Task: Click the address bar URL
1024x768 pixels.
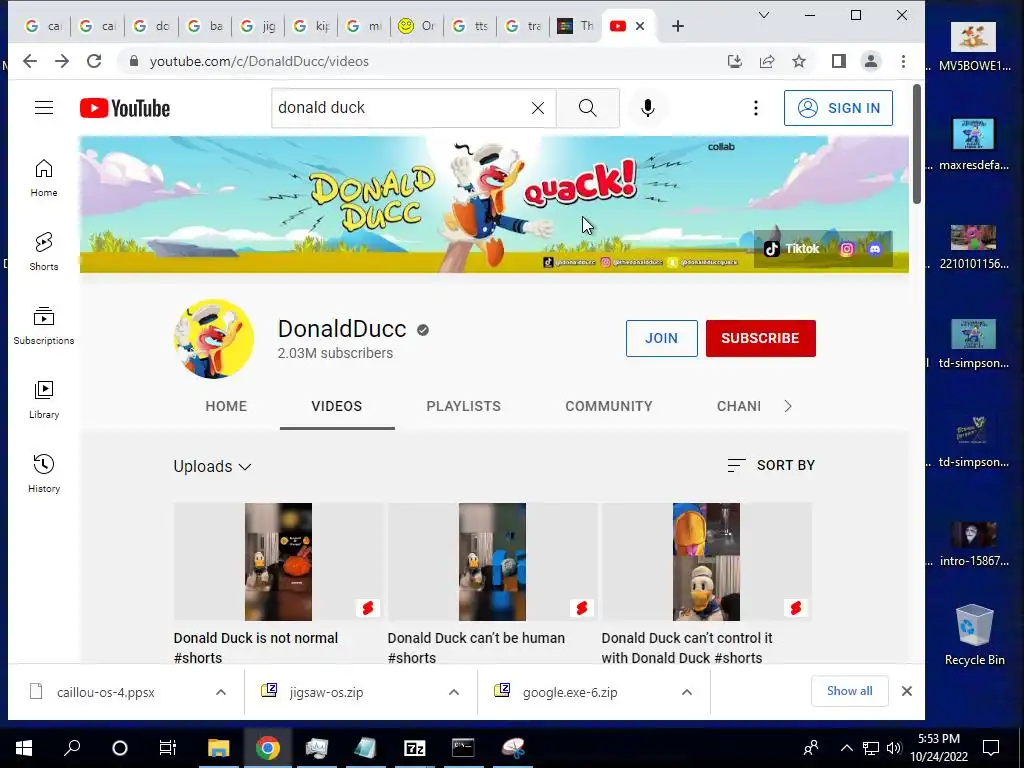Action: 259,61
